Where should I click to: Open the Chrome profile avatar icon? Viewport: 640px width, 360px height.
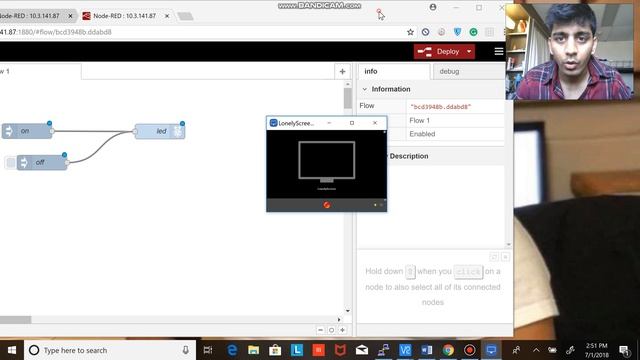click(x=433, y=7)
